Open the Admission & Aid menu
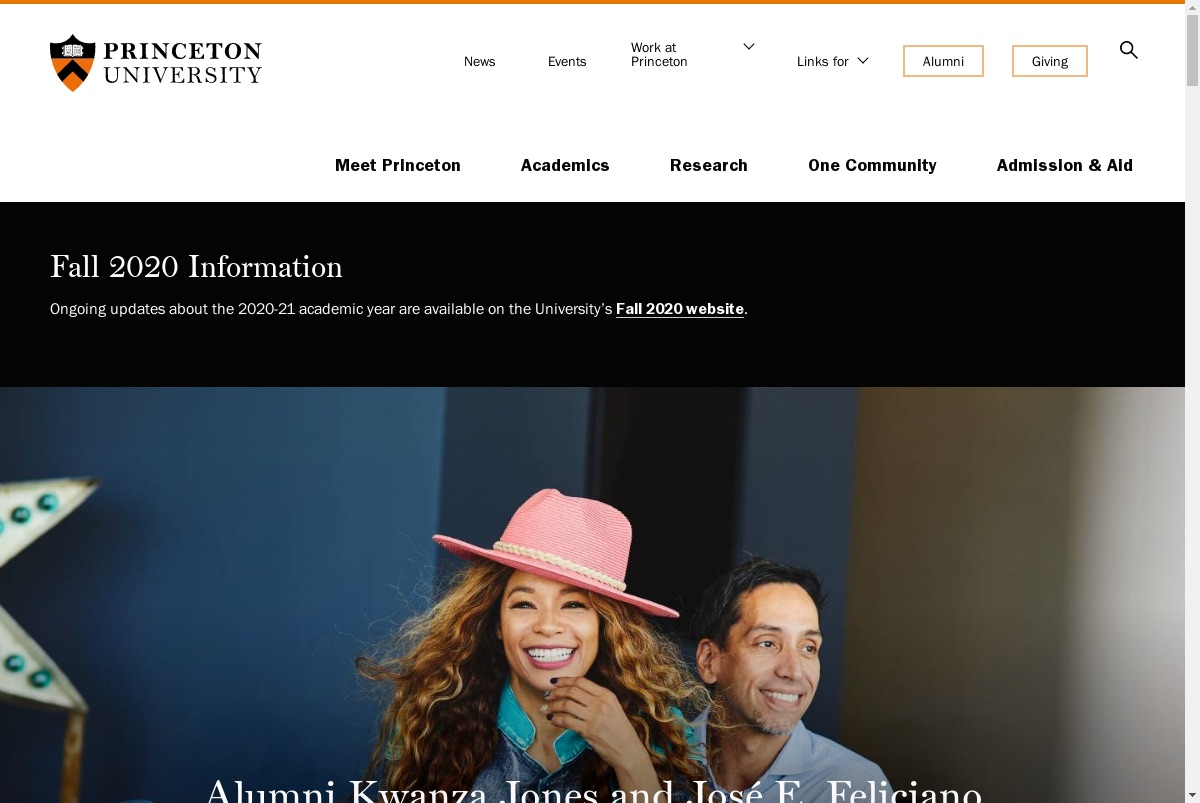 click(x=1065, y=165)
